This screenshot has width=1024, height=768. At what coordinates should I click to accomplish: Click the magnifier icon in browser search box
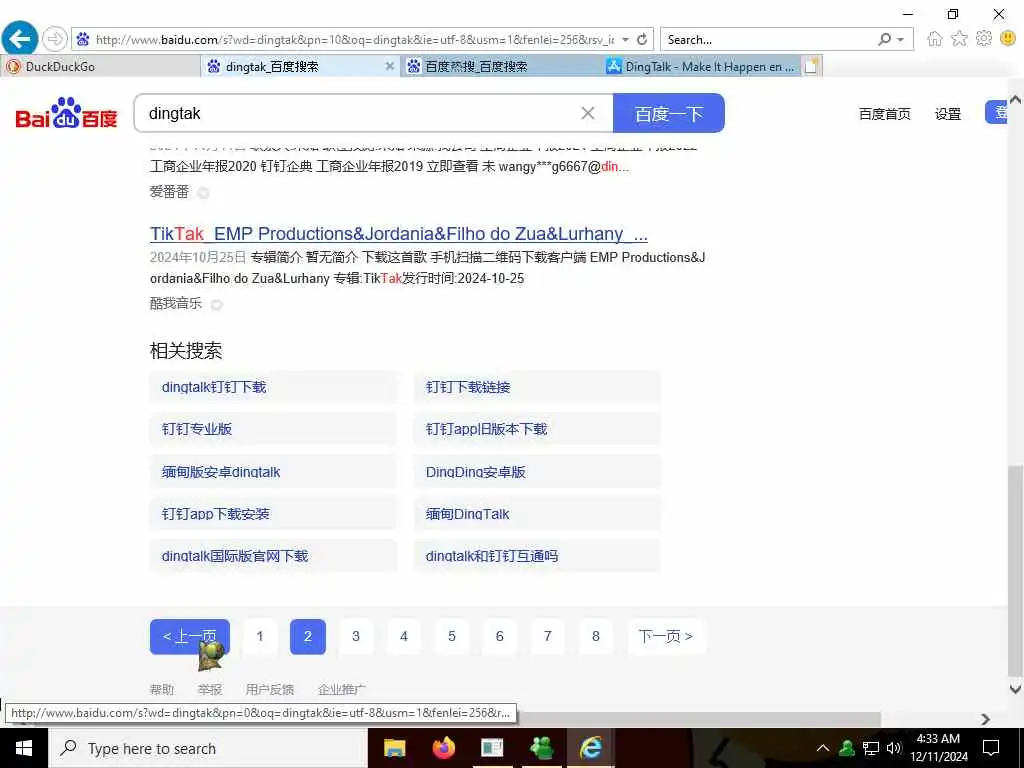(884, 39)
